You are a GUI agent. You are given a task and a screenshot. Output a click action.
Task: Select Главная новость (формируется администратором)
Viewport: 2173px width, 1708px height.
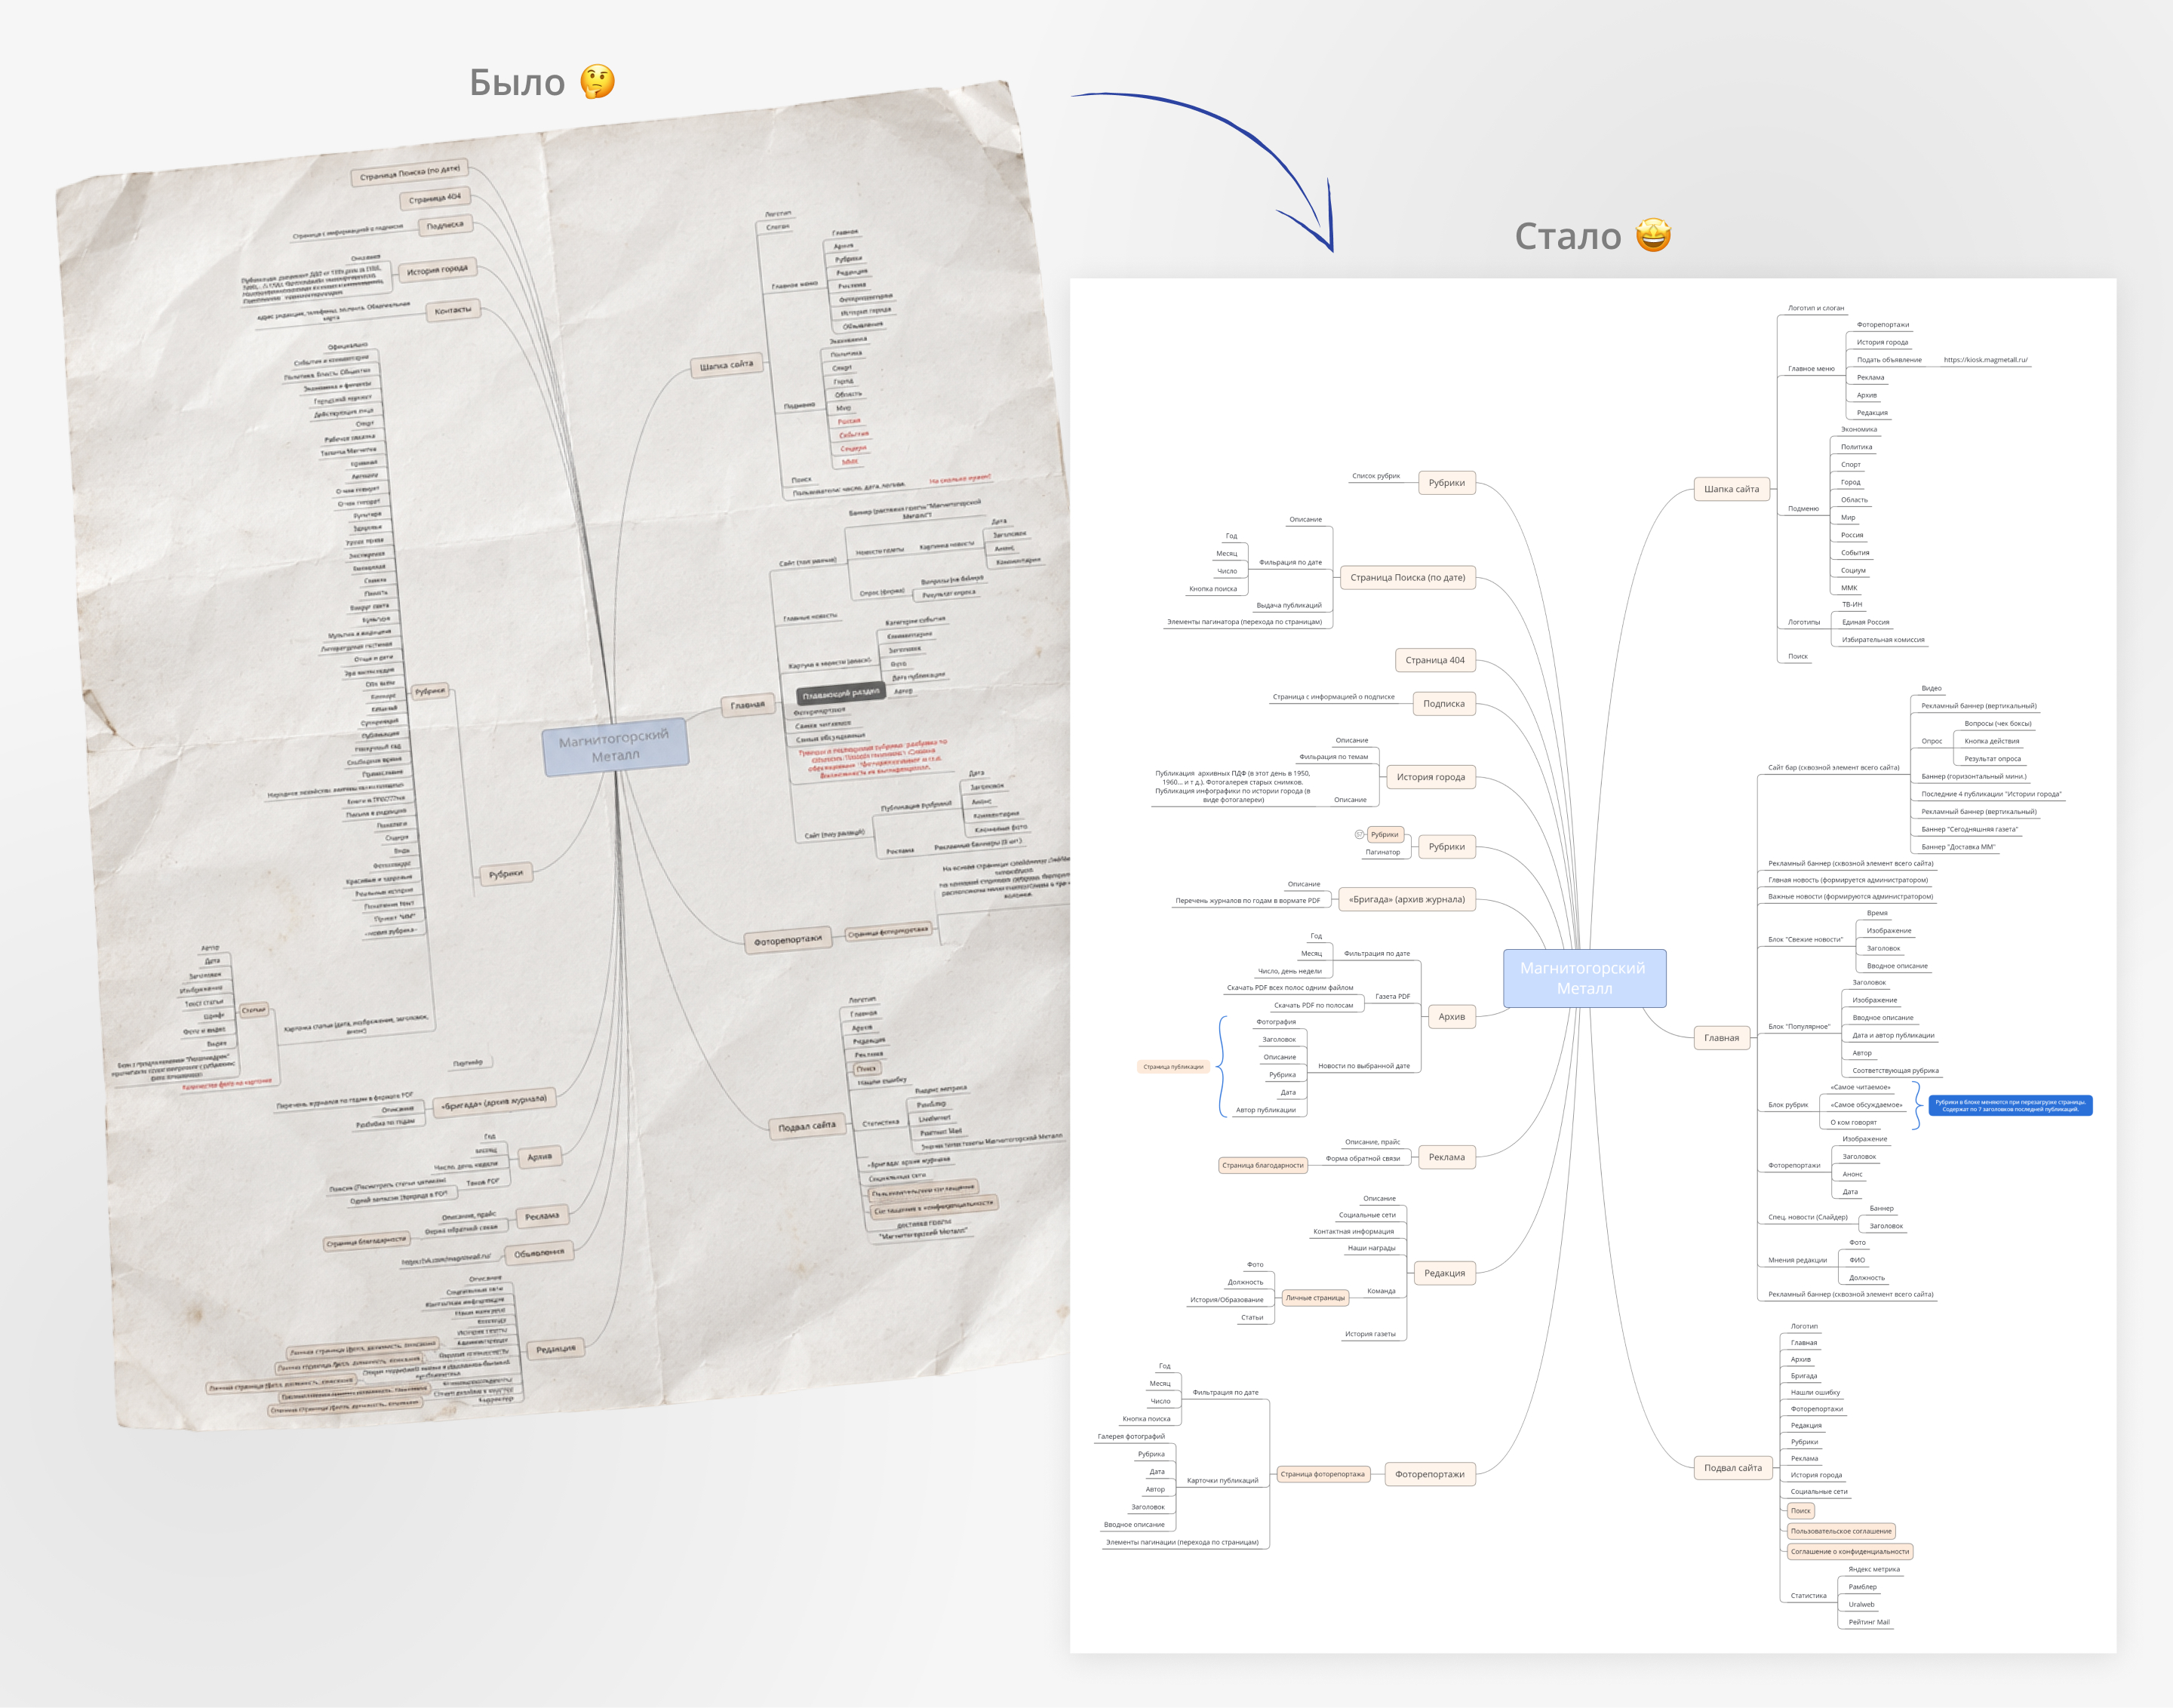(x=1847, y=880)
